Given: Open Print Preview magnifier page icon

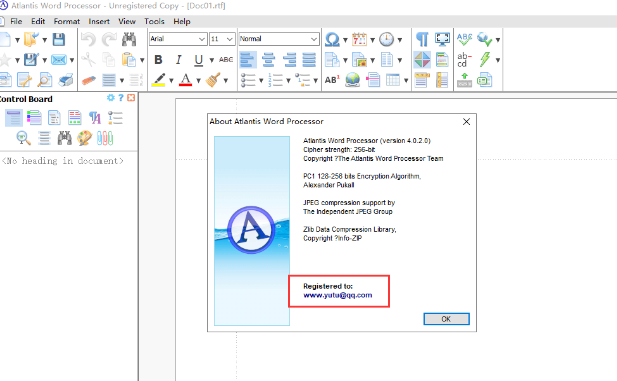Looking at the screenshot, I should point(44,80).
